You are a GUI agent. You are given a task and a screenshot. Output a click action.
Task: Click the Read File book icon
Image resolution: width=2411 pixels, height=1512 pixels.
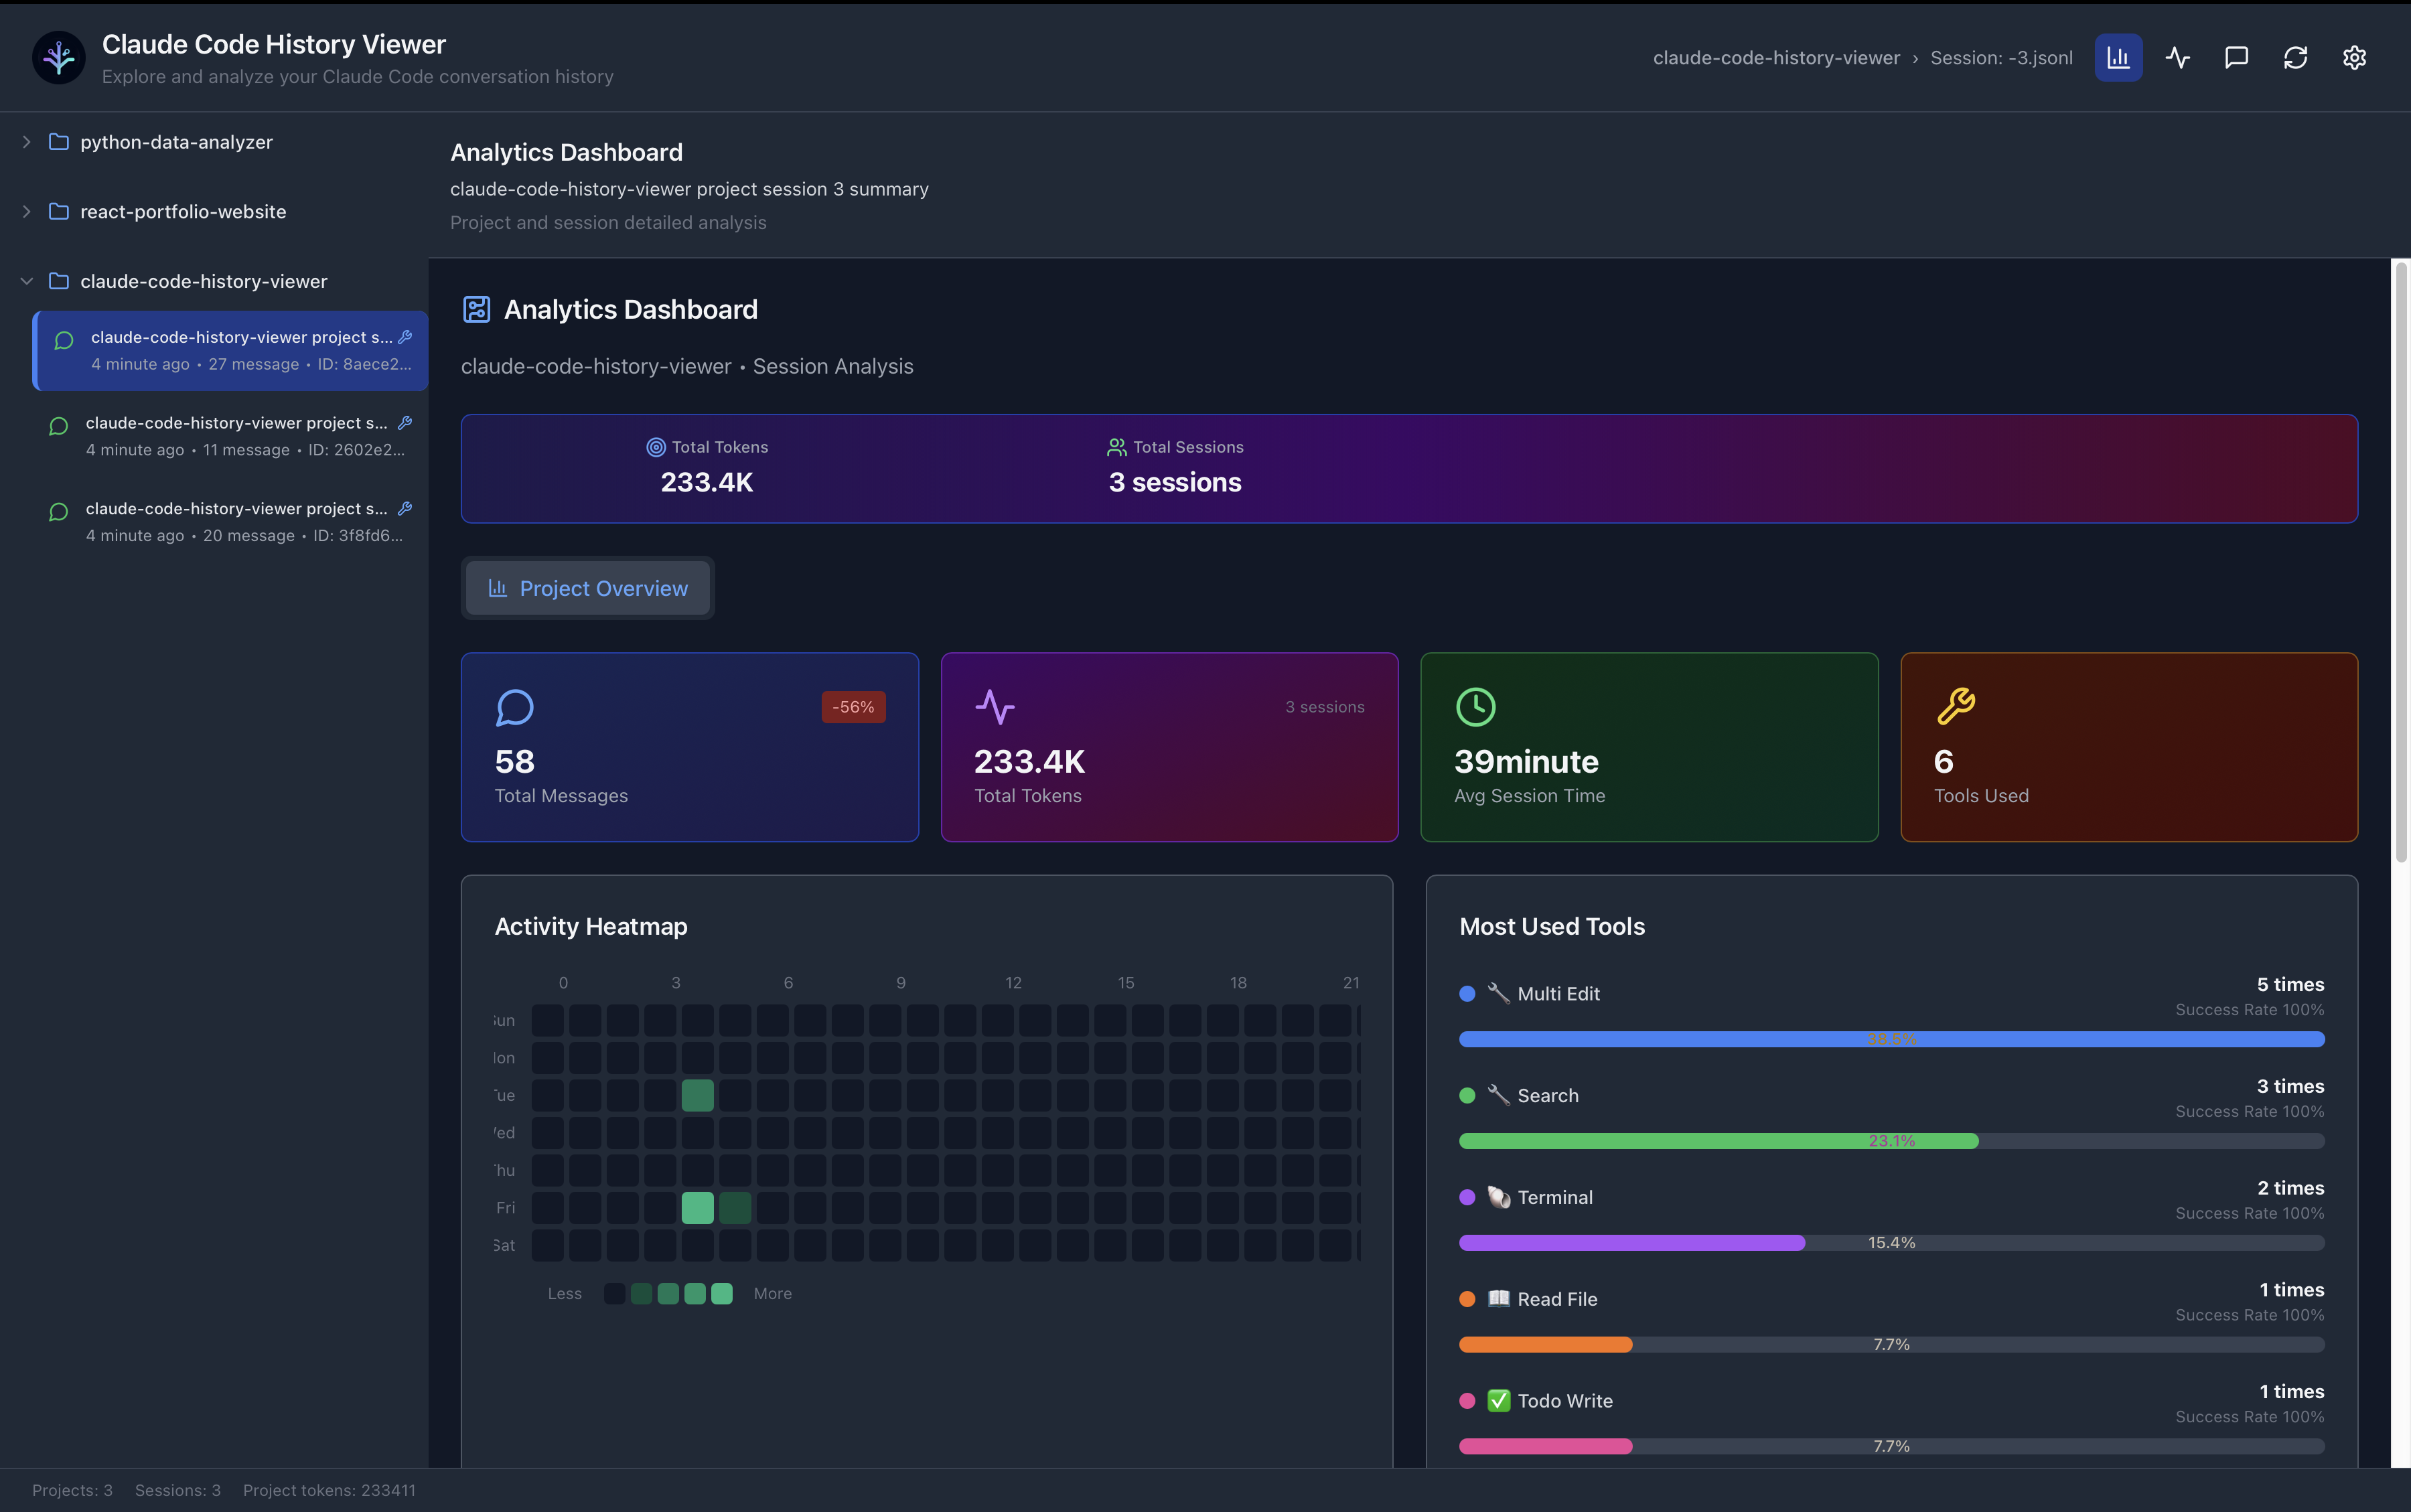[x=1498, y=1300]
